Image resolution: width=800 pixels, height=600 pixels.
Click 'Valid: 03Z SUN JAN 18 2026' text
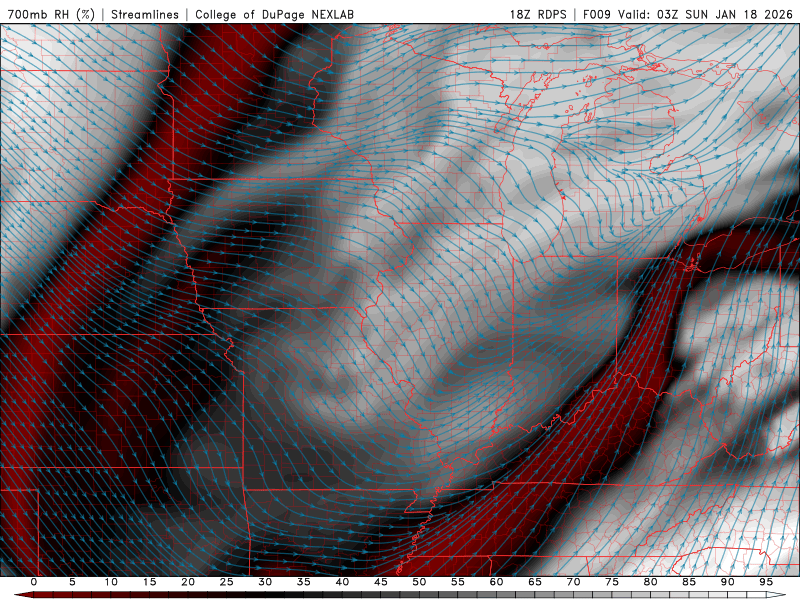pos(706,14)
